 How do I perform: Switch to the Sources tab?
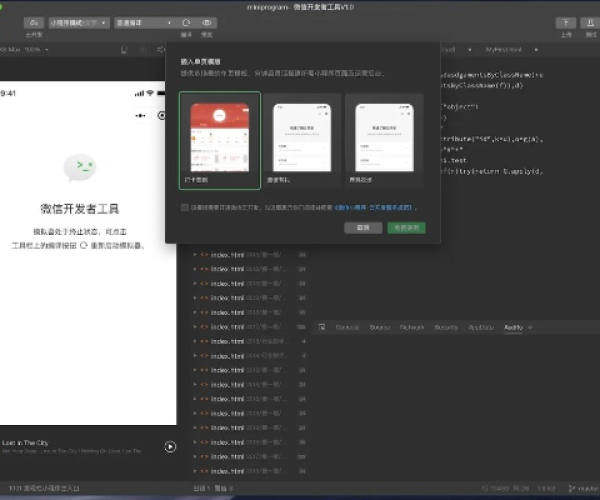pos(380,327)
